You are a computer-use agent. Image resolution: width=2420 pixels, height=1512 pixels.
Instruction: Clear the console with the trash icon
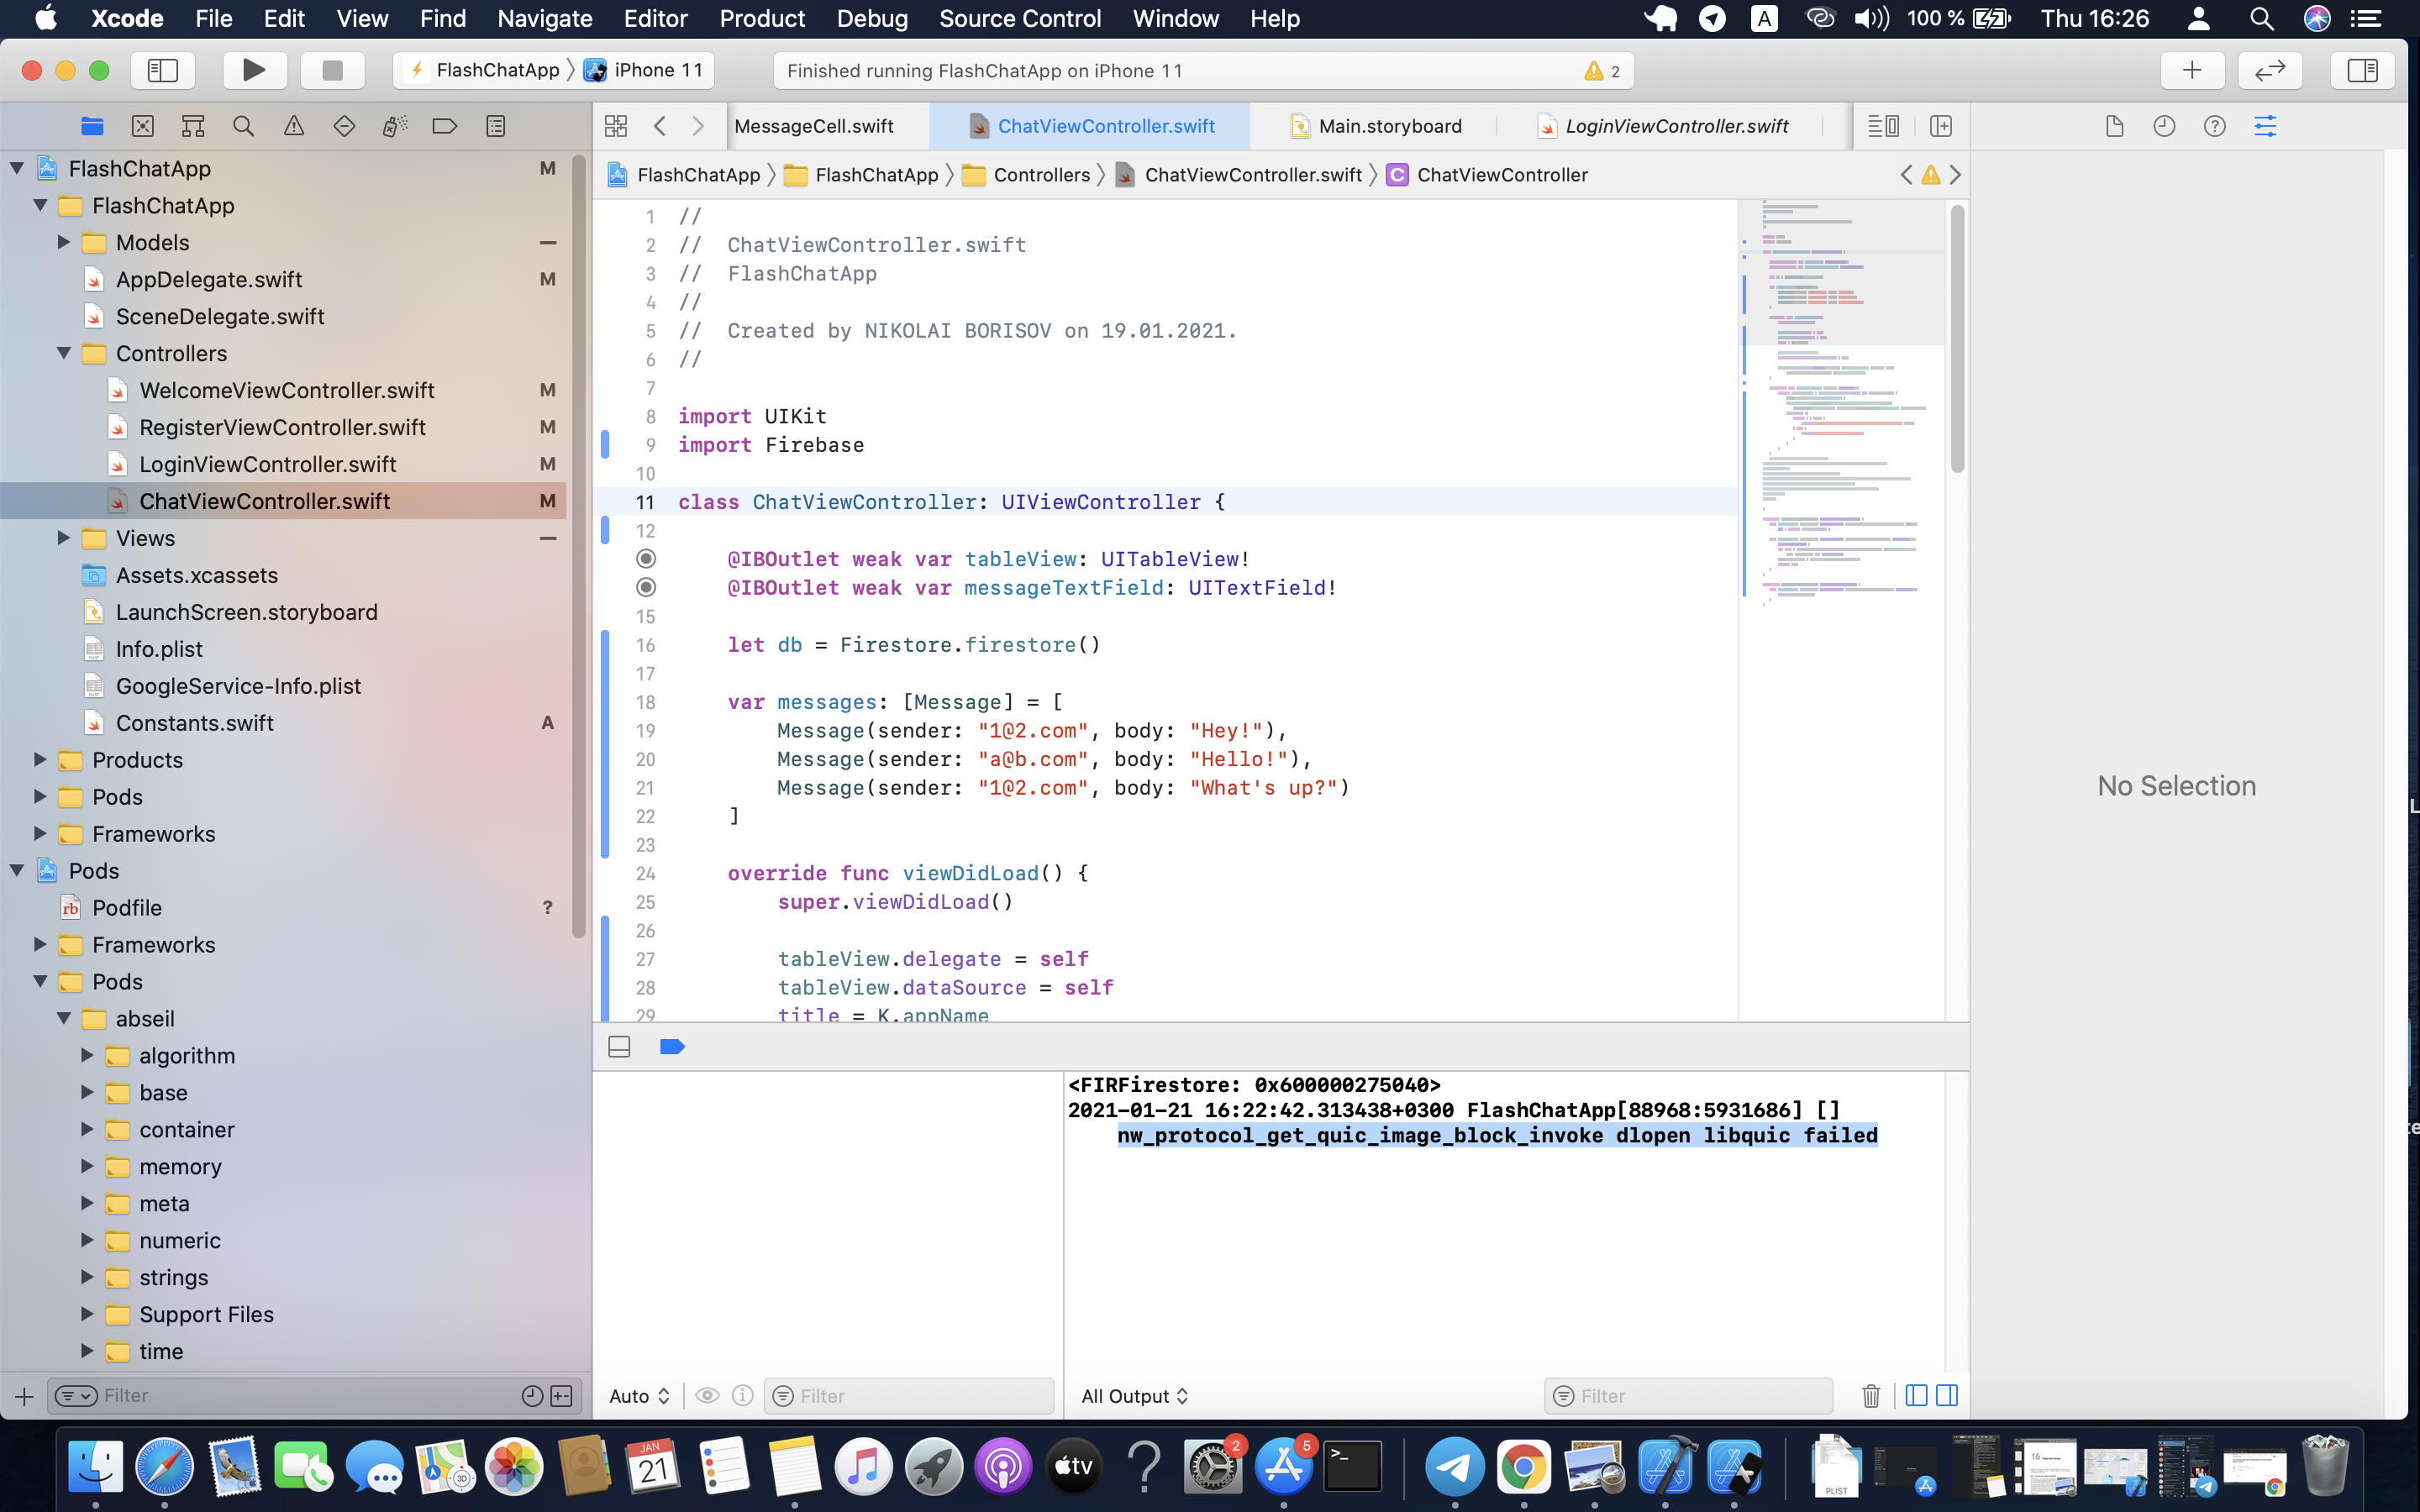click(1871, 1396)
